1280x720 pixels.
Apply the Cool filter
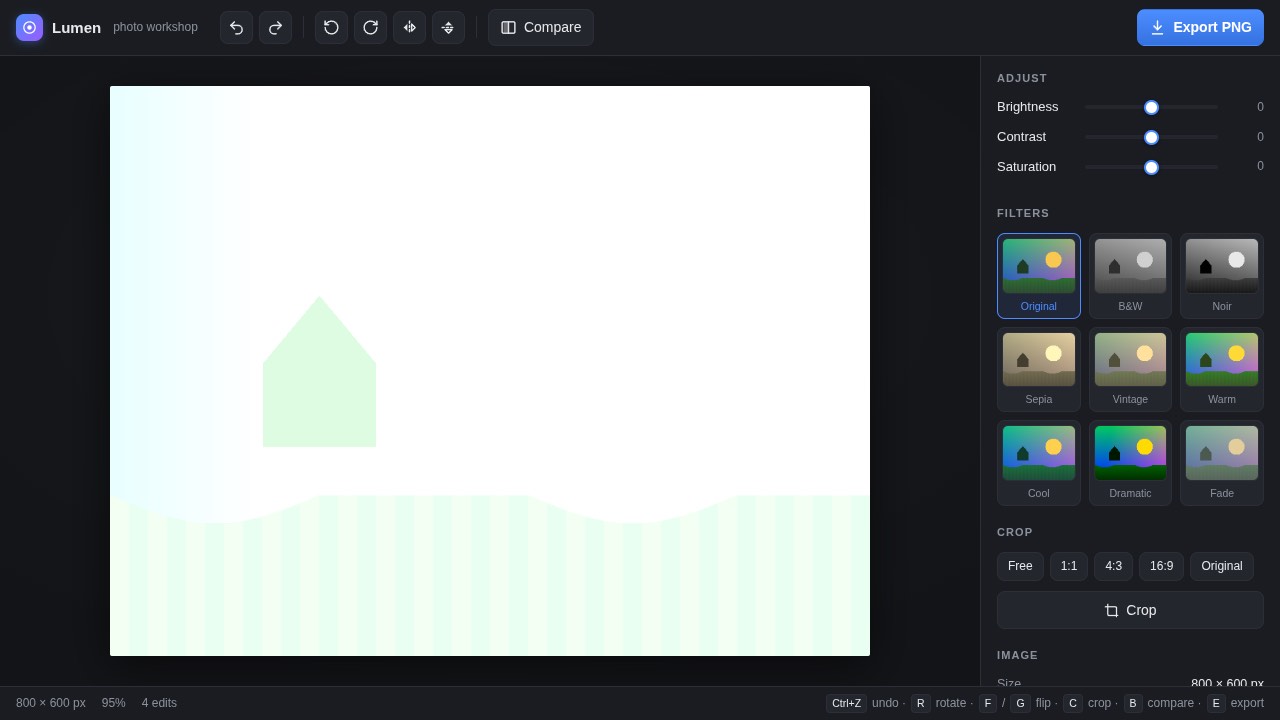[x=1039, y=463]
